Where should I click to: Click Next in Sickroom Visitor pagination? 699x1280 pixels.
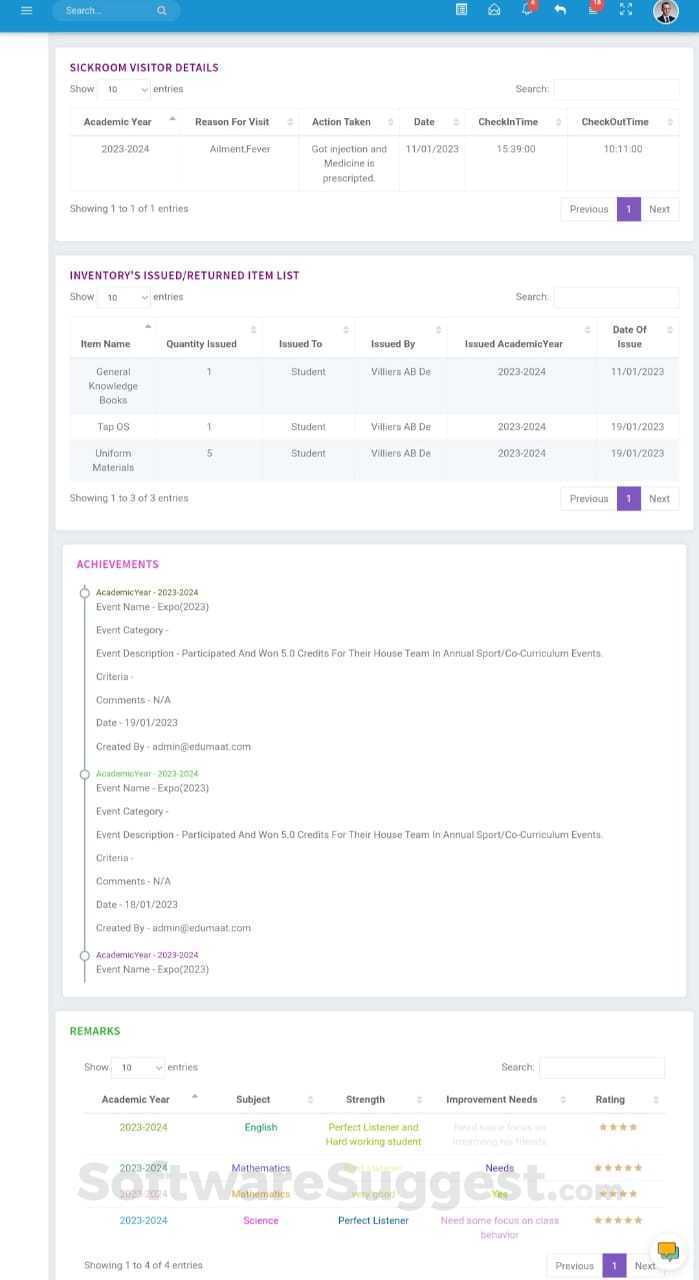(x=659, y=209)
